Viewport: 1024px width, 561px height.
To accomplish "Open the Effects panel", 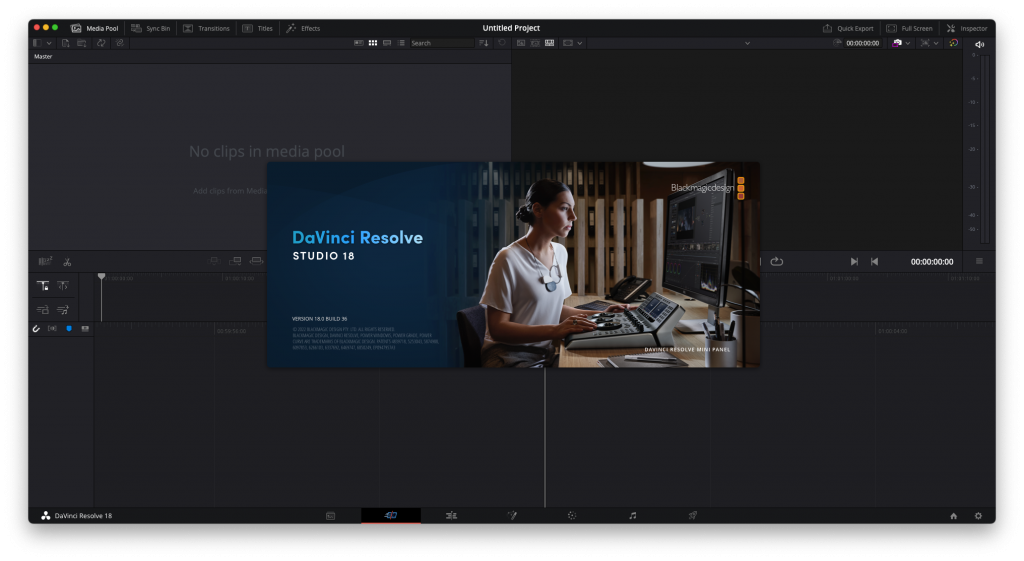I will click(x=303, y=28).
